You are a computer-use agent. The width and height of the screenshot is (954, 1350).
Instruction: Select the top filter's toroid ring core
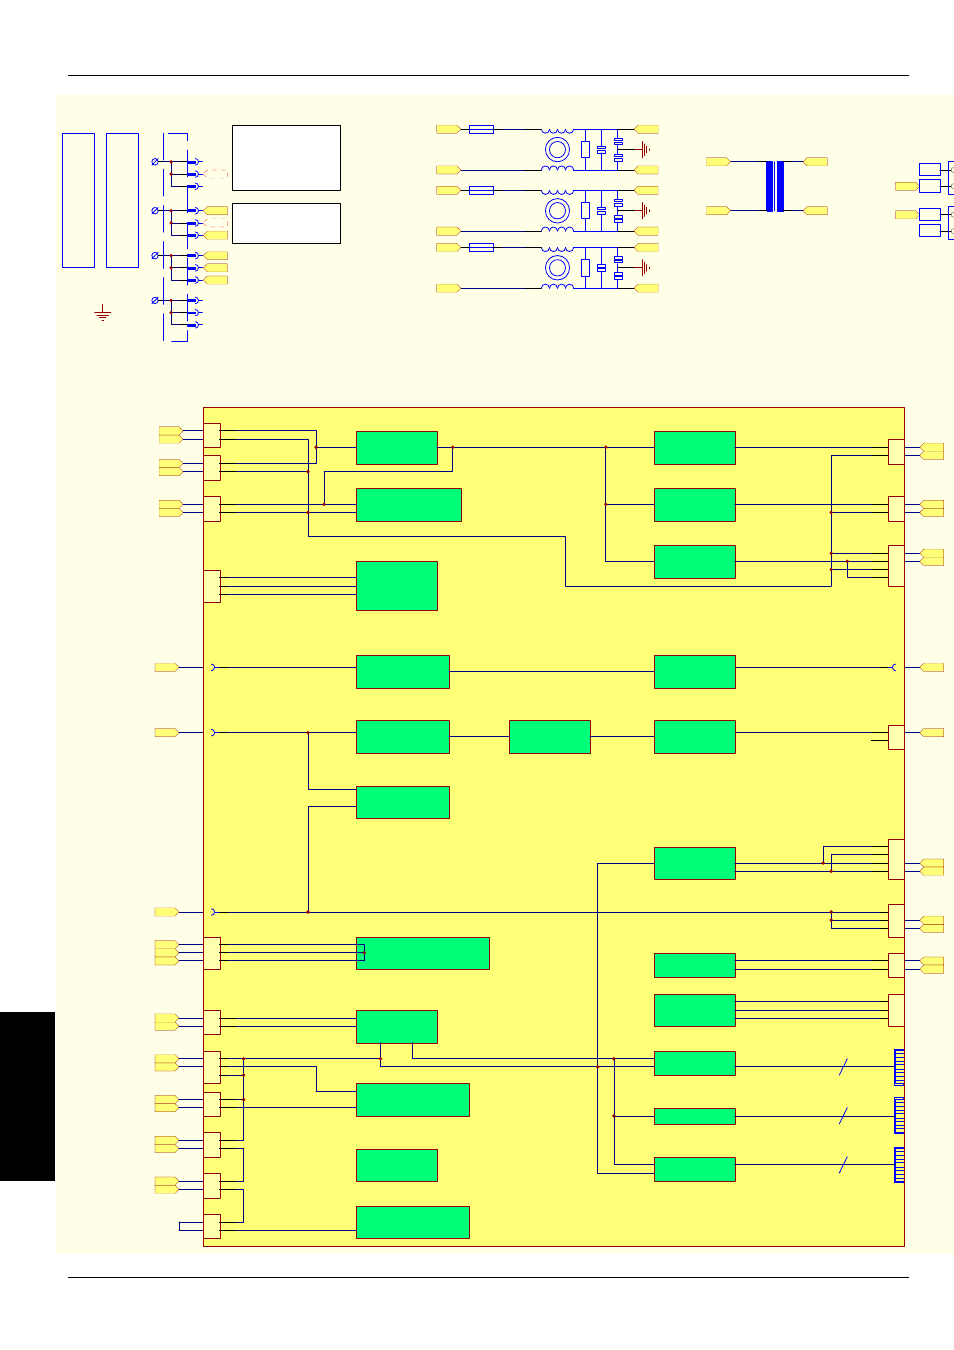coord(557,150)
